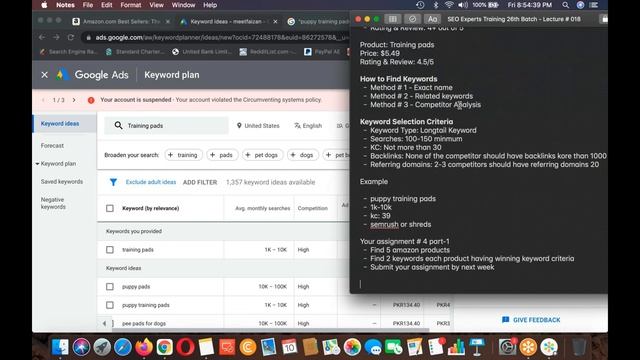Screen dimensions: 640x360
Task: Toggle Notes column view button
Action: point(393,19)
